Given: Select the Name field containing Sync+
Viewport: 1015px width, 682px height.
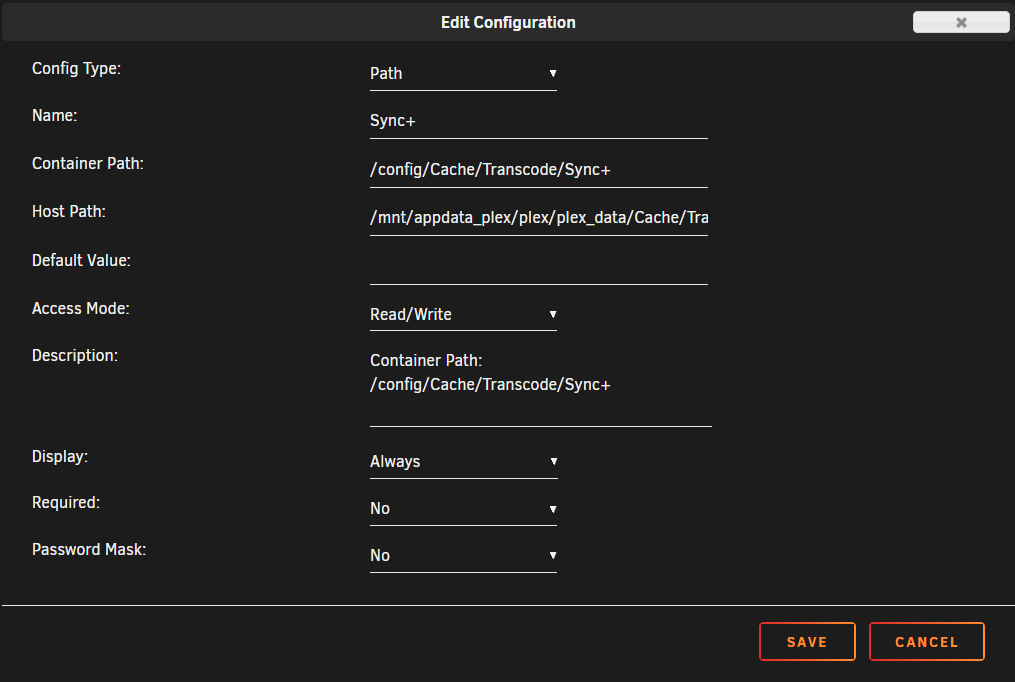Looking at the screenshot, I should pos(538,120).
